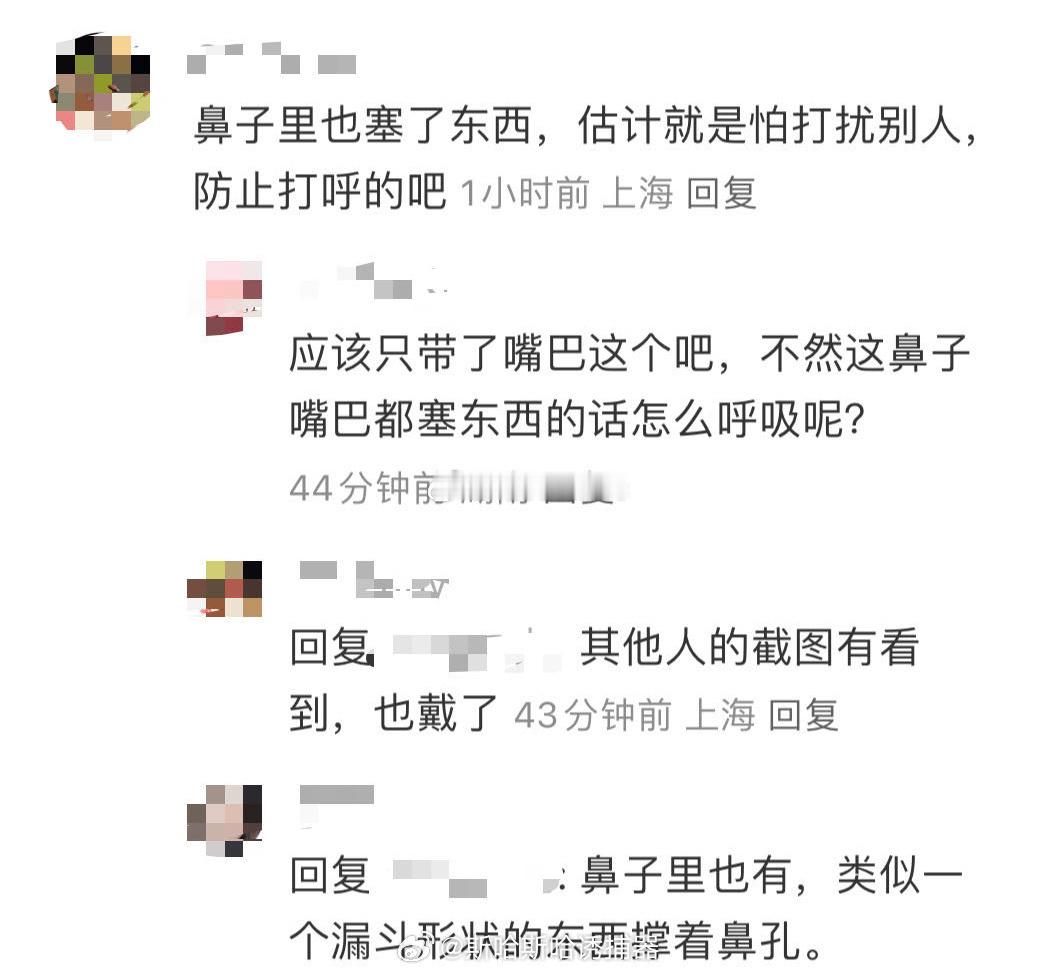Open the pink avatar of 应该只带了嘴巴 commenter
Viewport: 1059px width, 973px height.
(233, 298)
